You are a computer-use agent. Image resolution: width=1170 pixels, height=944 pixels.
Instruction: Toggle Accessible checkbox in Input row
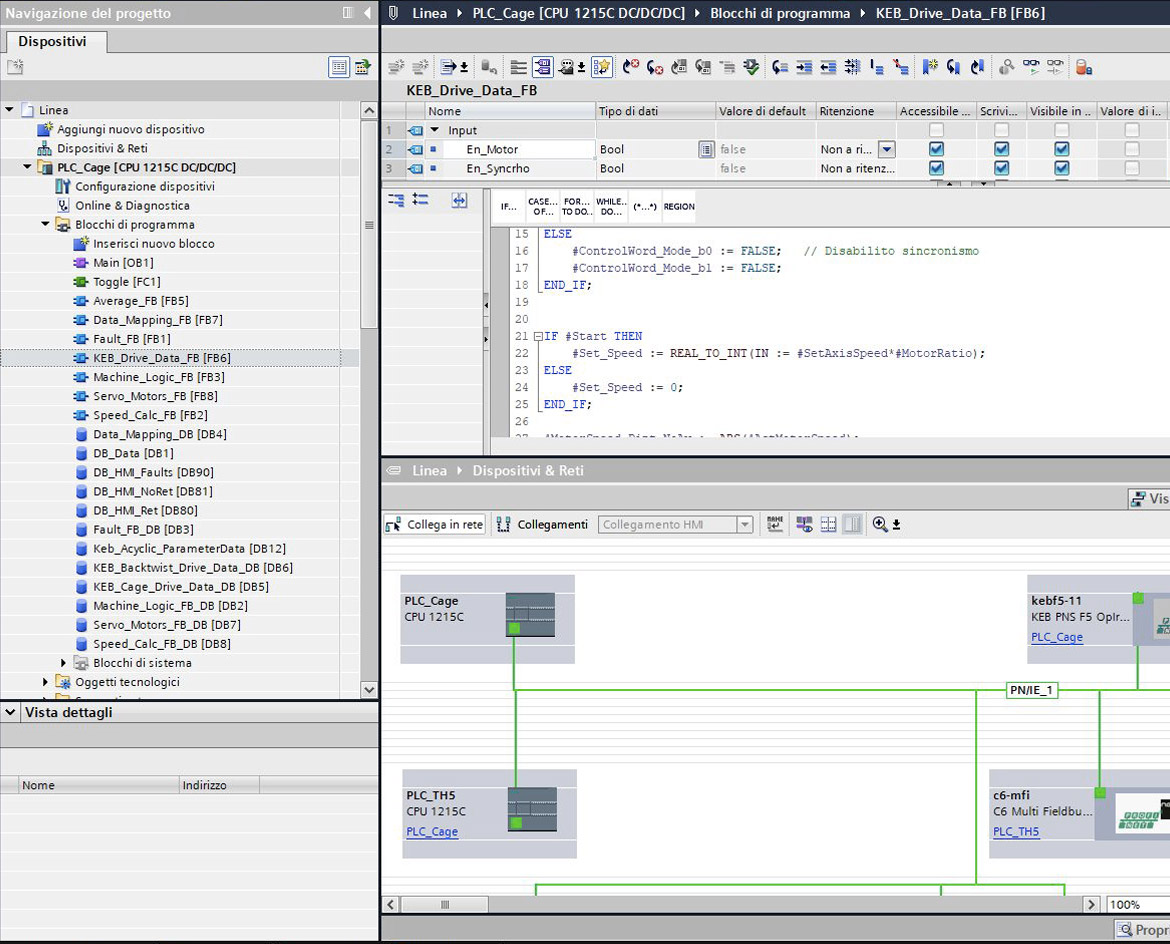(936, 130)
